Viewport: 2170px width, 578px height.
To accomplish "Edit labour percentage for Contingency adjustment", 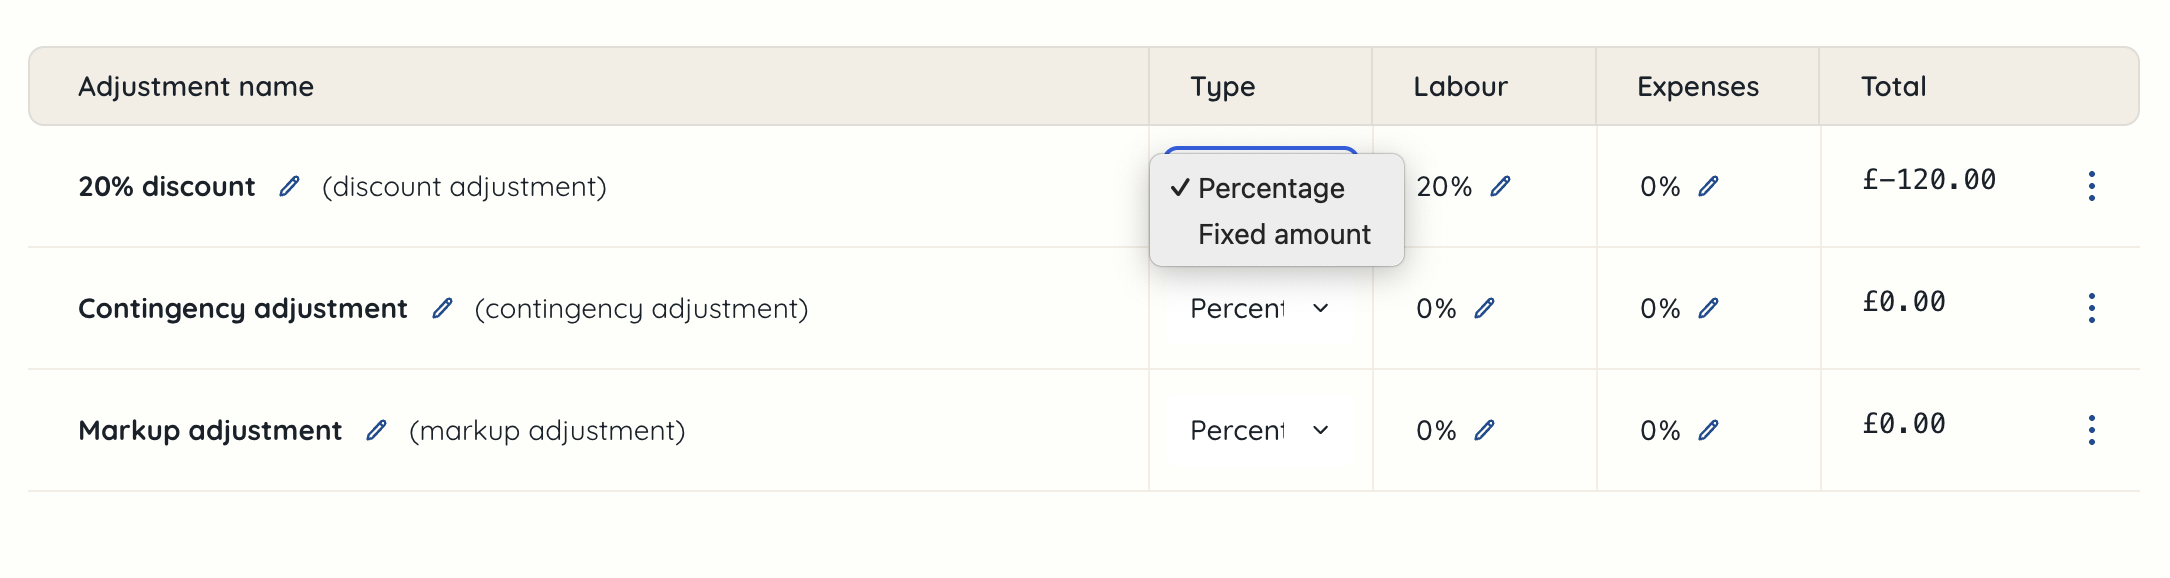I will coord(1484,309).
